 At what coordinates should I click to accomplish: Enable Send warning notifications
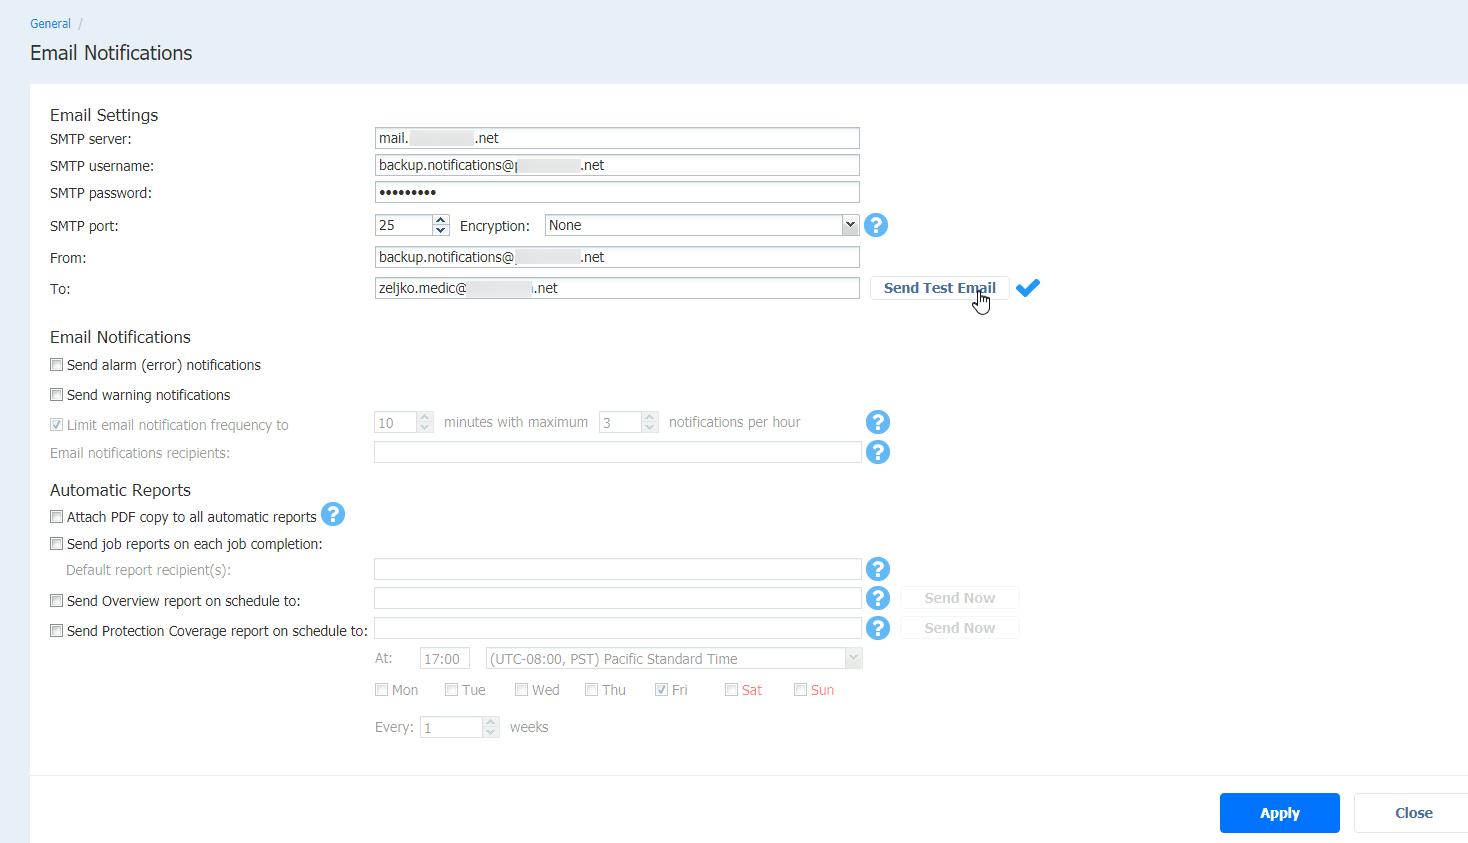coord(57,395)
